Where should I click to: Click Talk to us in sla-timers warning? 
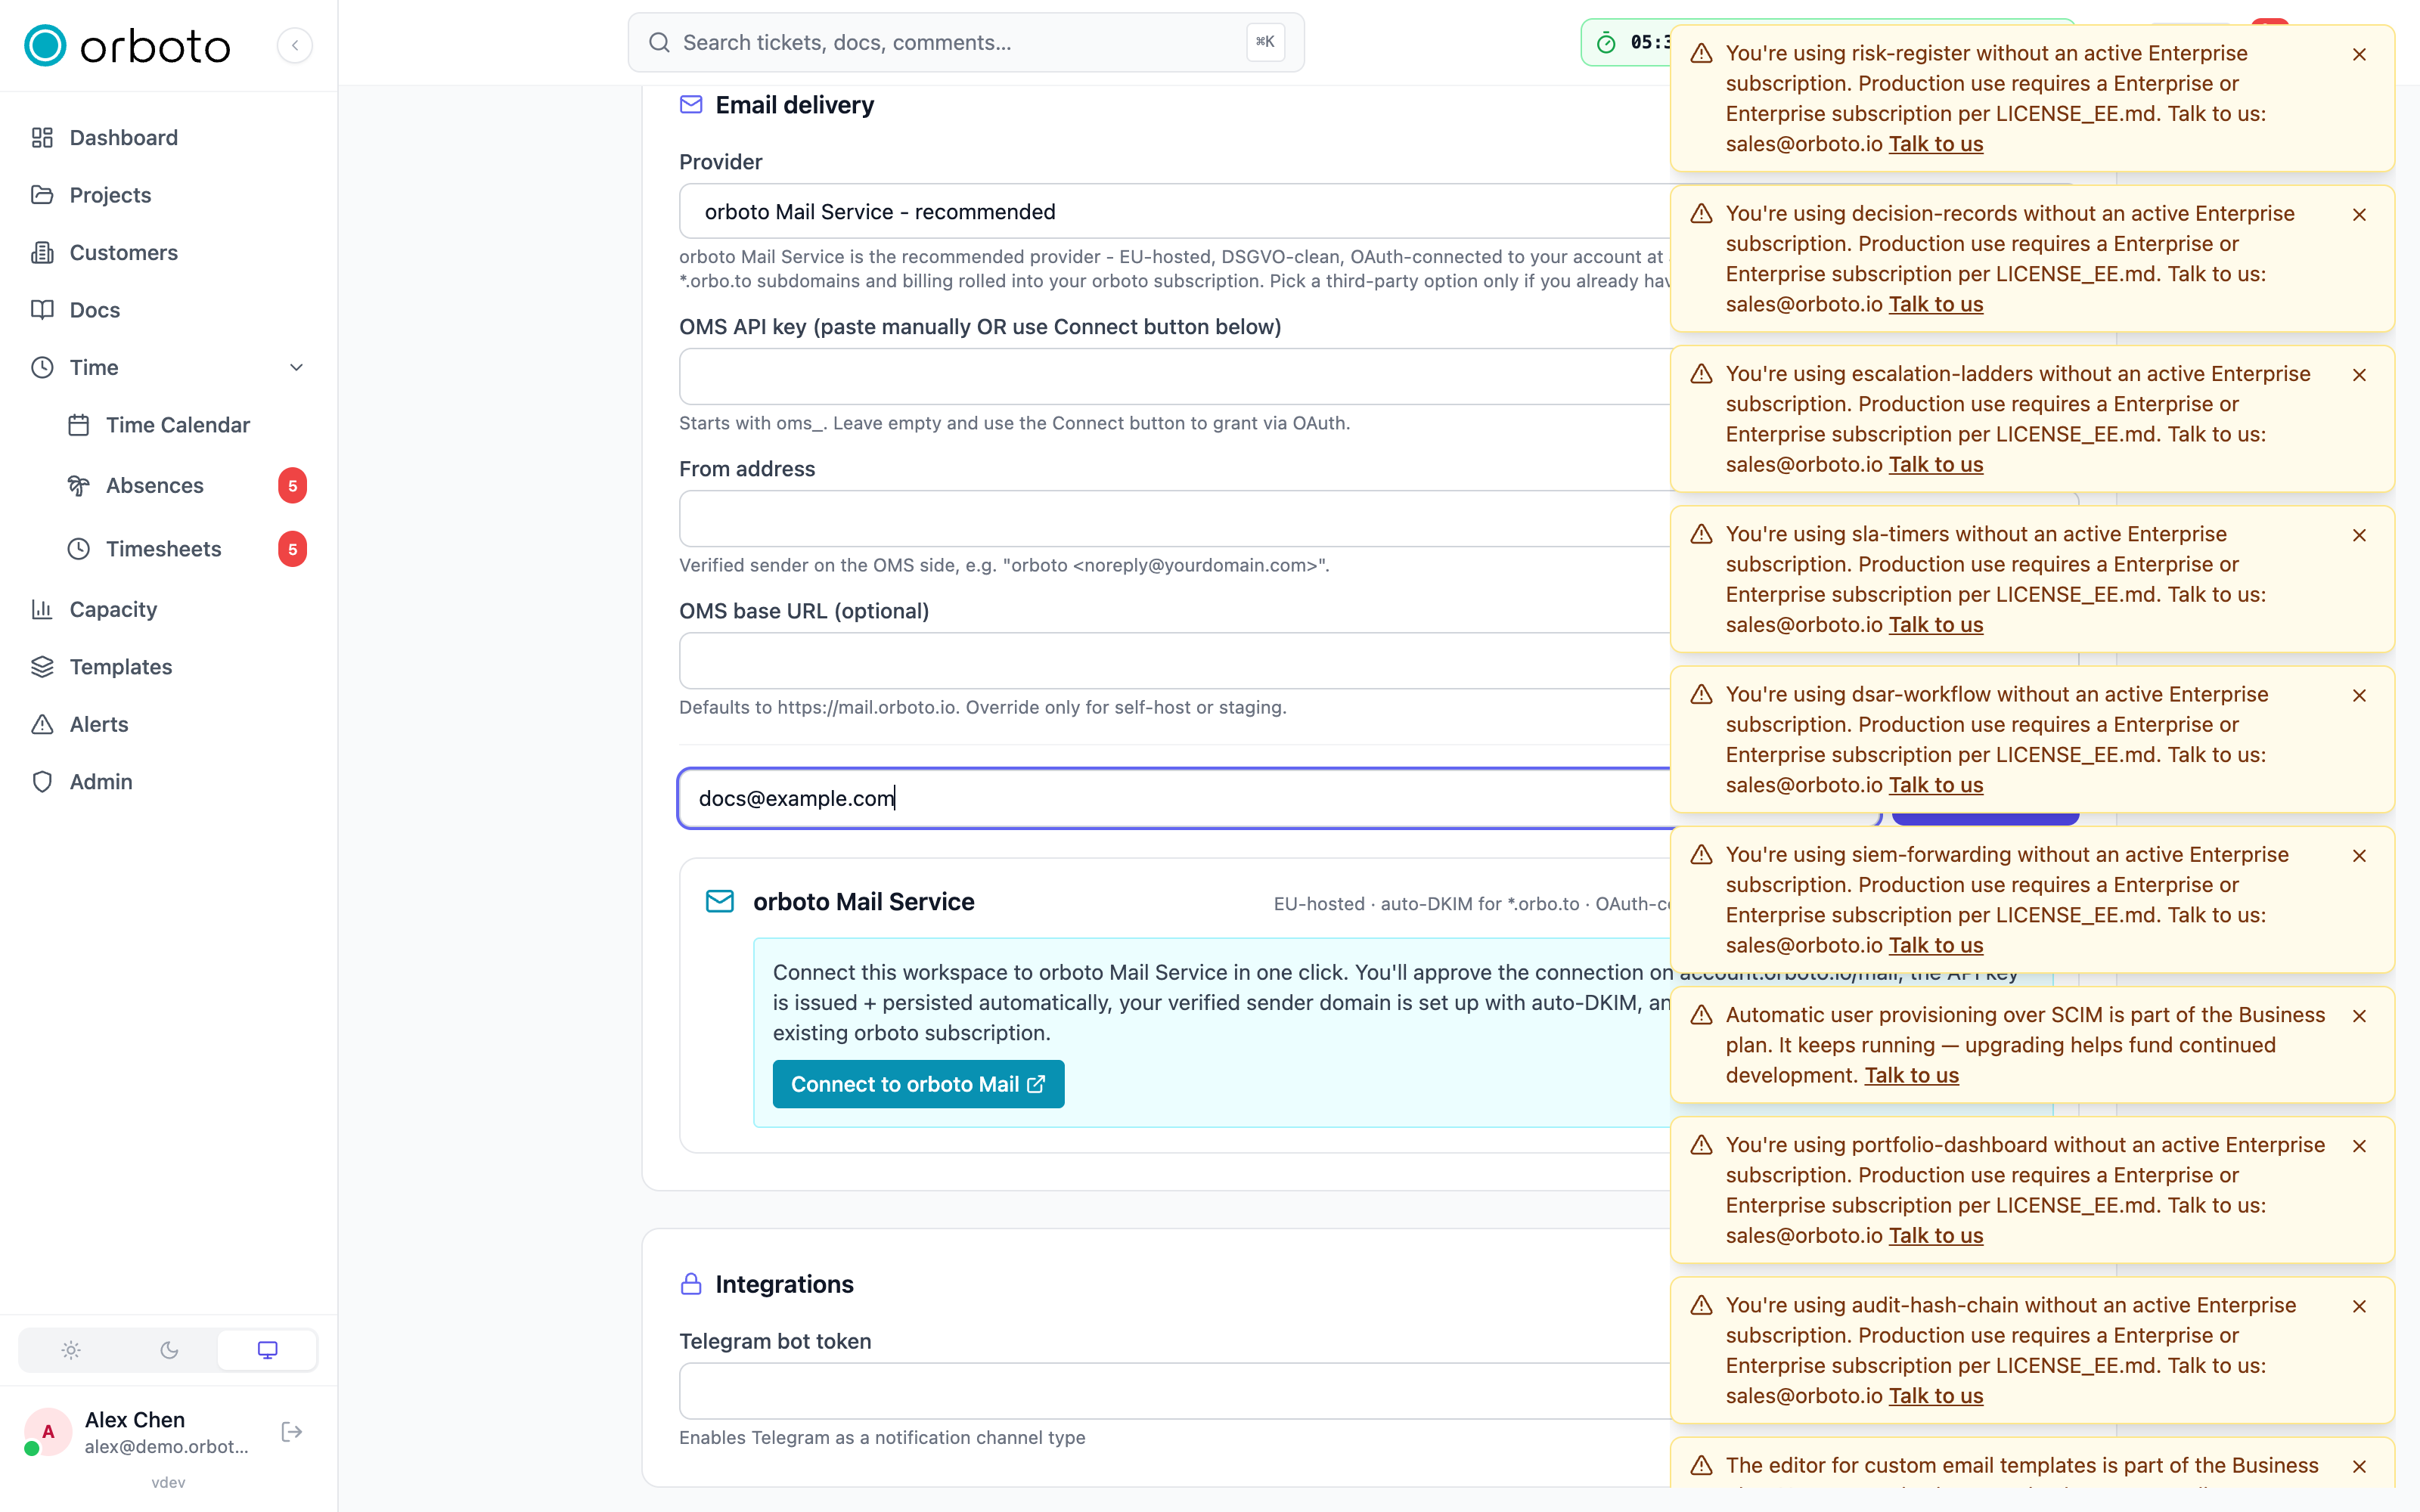(1935, 625)
